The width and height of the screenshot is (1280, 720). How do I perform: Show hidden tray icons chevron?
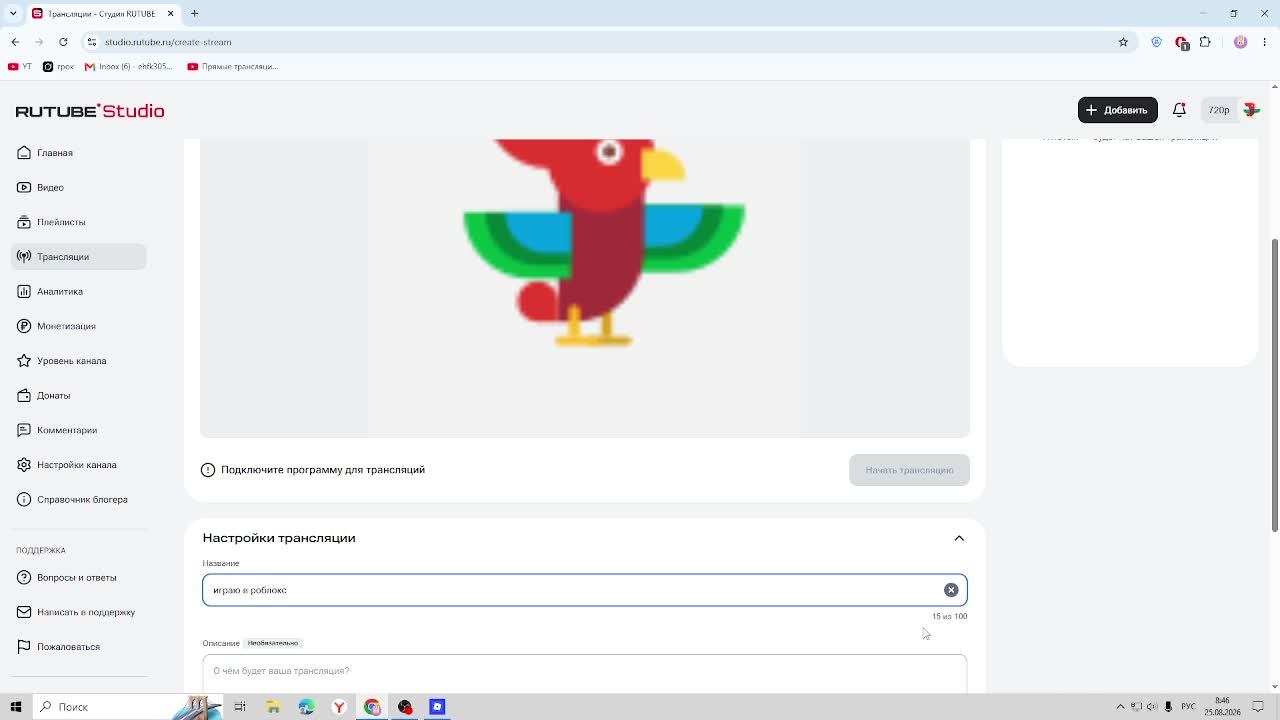(x=1120, y=707)
